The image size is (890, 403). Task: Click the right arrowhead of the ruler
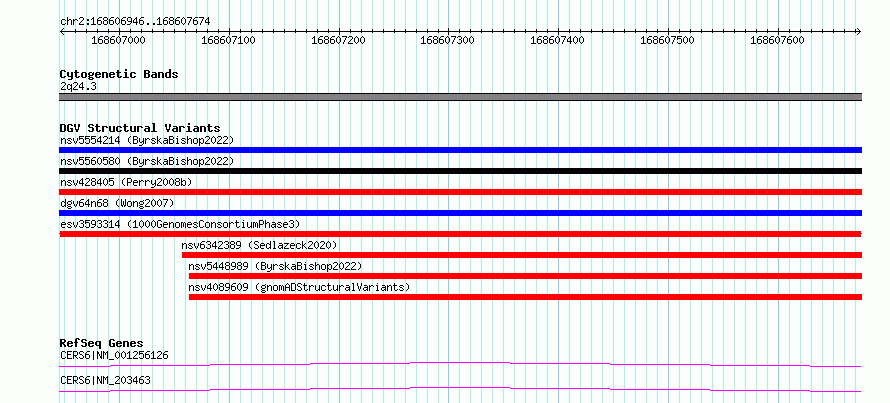tap(859, 31)
